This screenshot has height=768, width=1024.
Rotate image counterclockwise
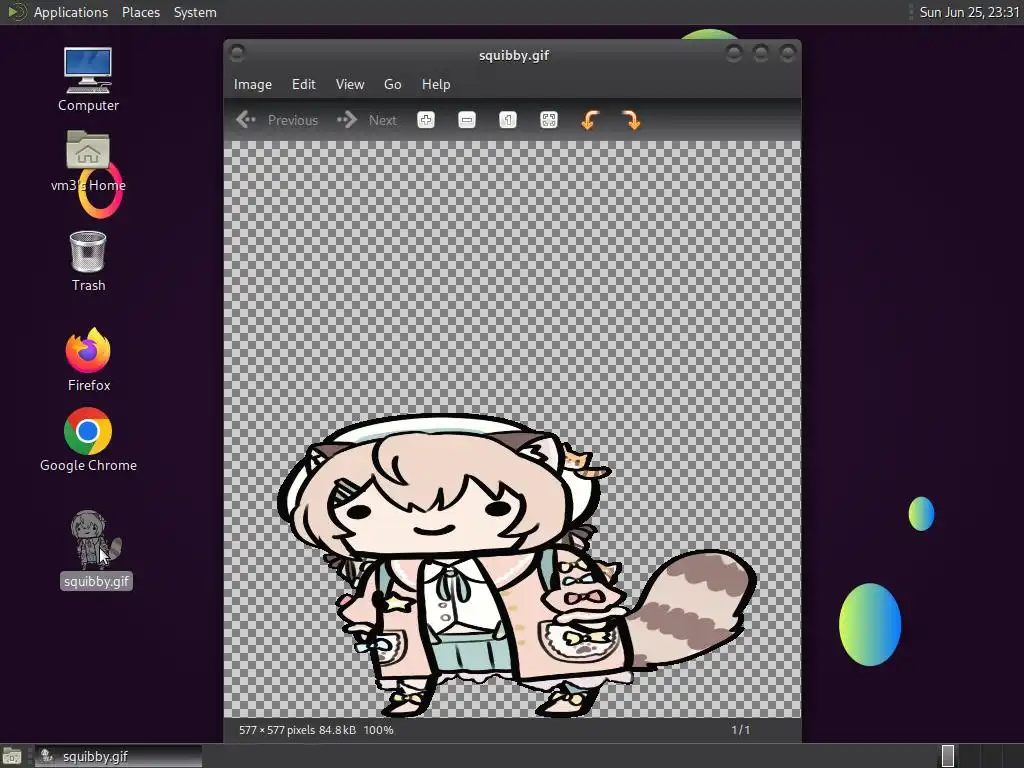[x=590, y=120]
